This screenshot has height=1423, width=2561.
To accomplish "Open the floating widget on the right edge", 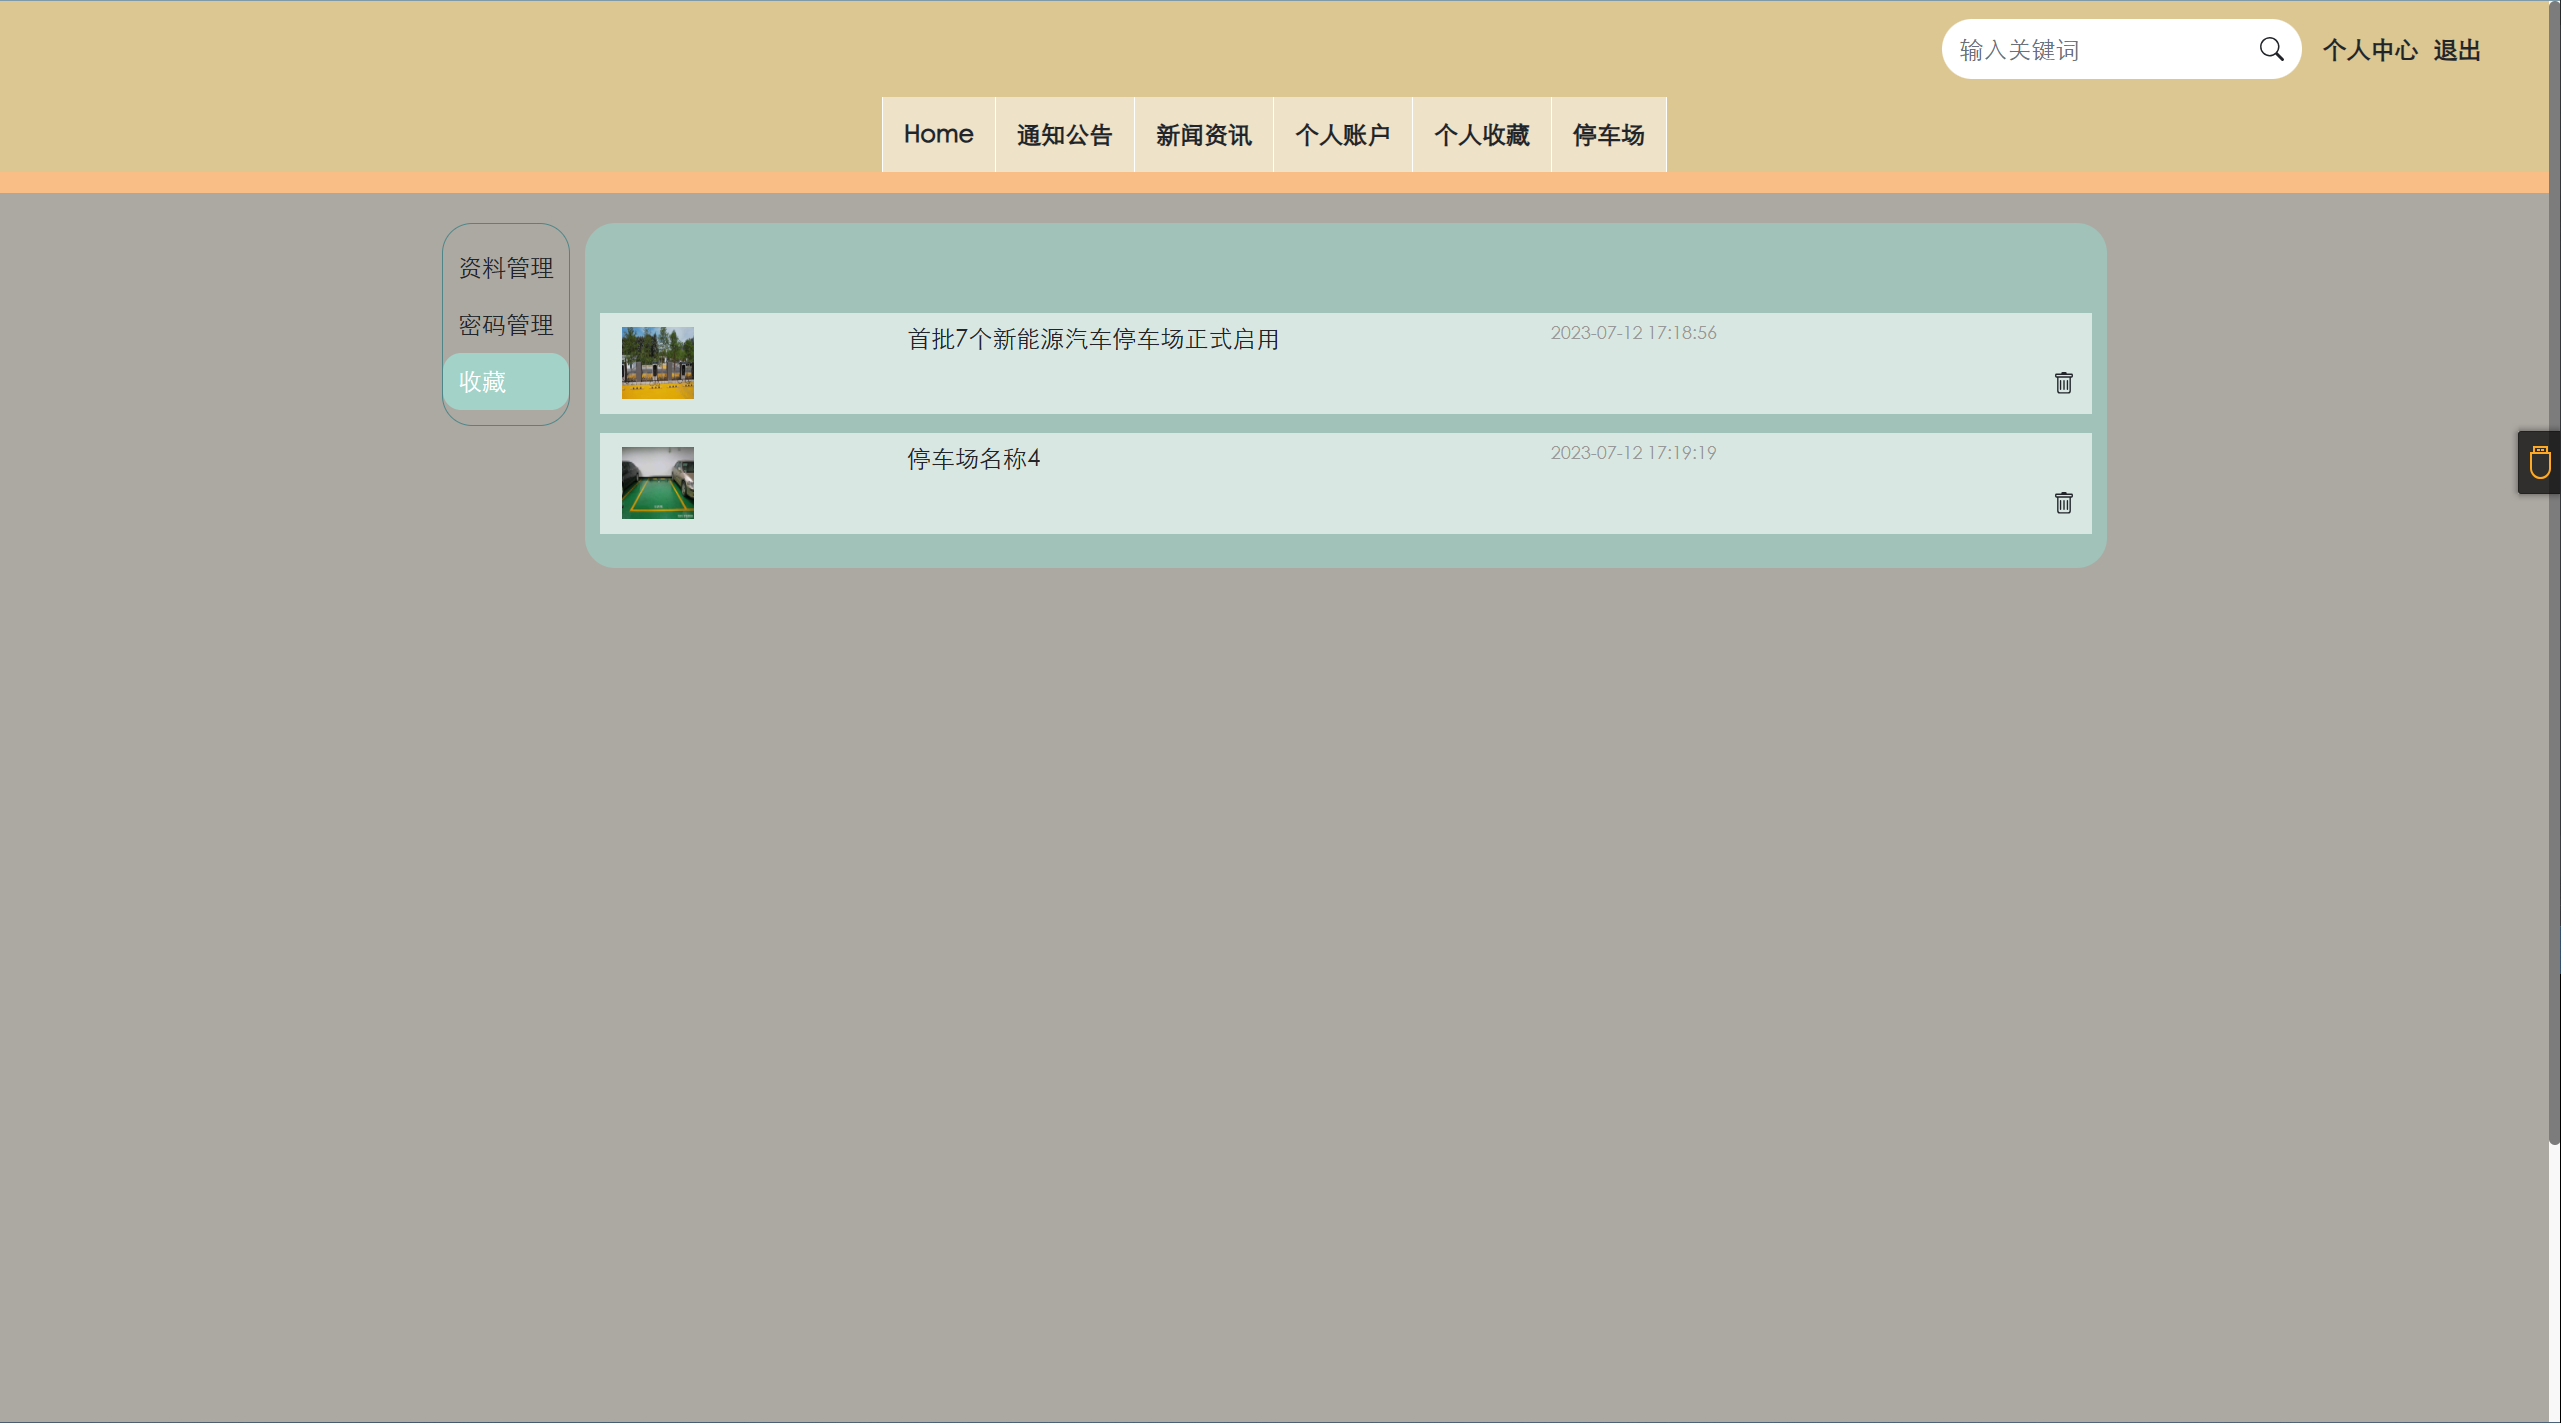I will click(x=2539, y=463).
